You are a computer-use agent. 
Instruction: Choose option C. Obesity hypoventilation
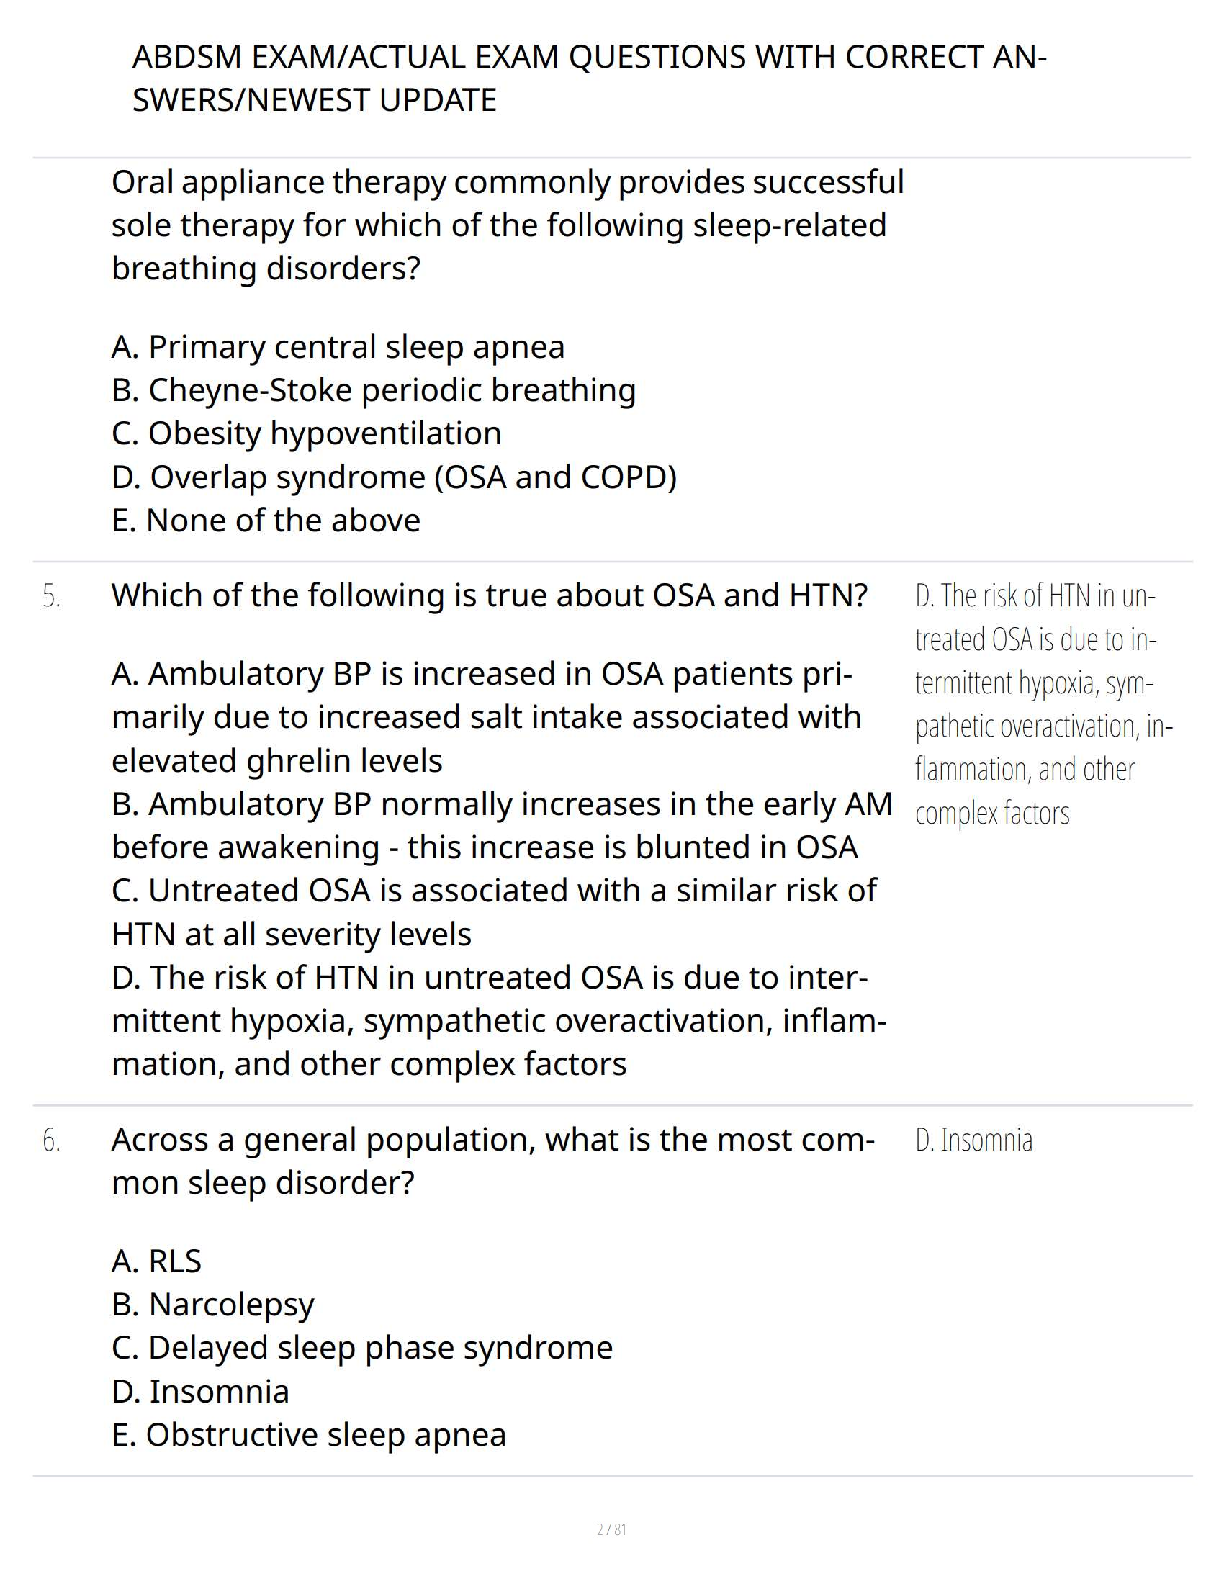click(x=306, y=433)
